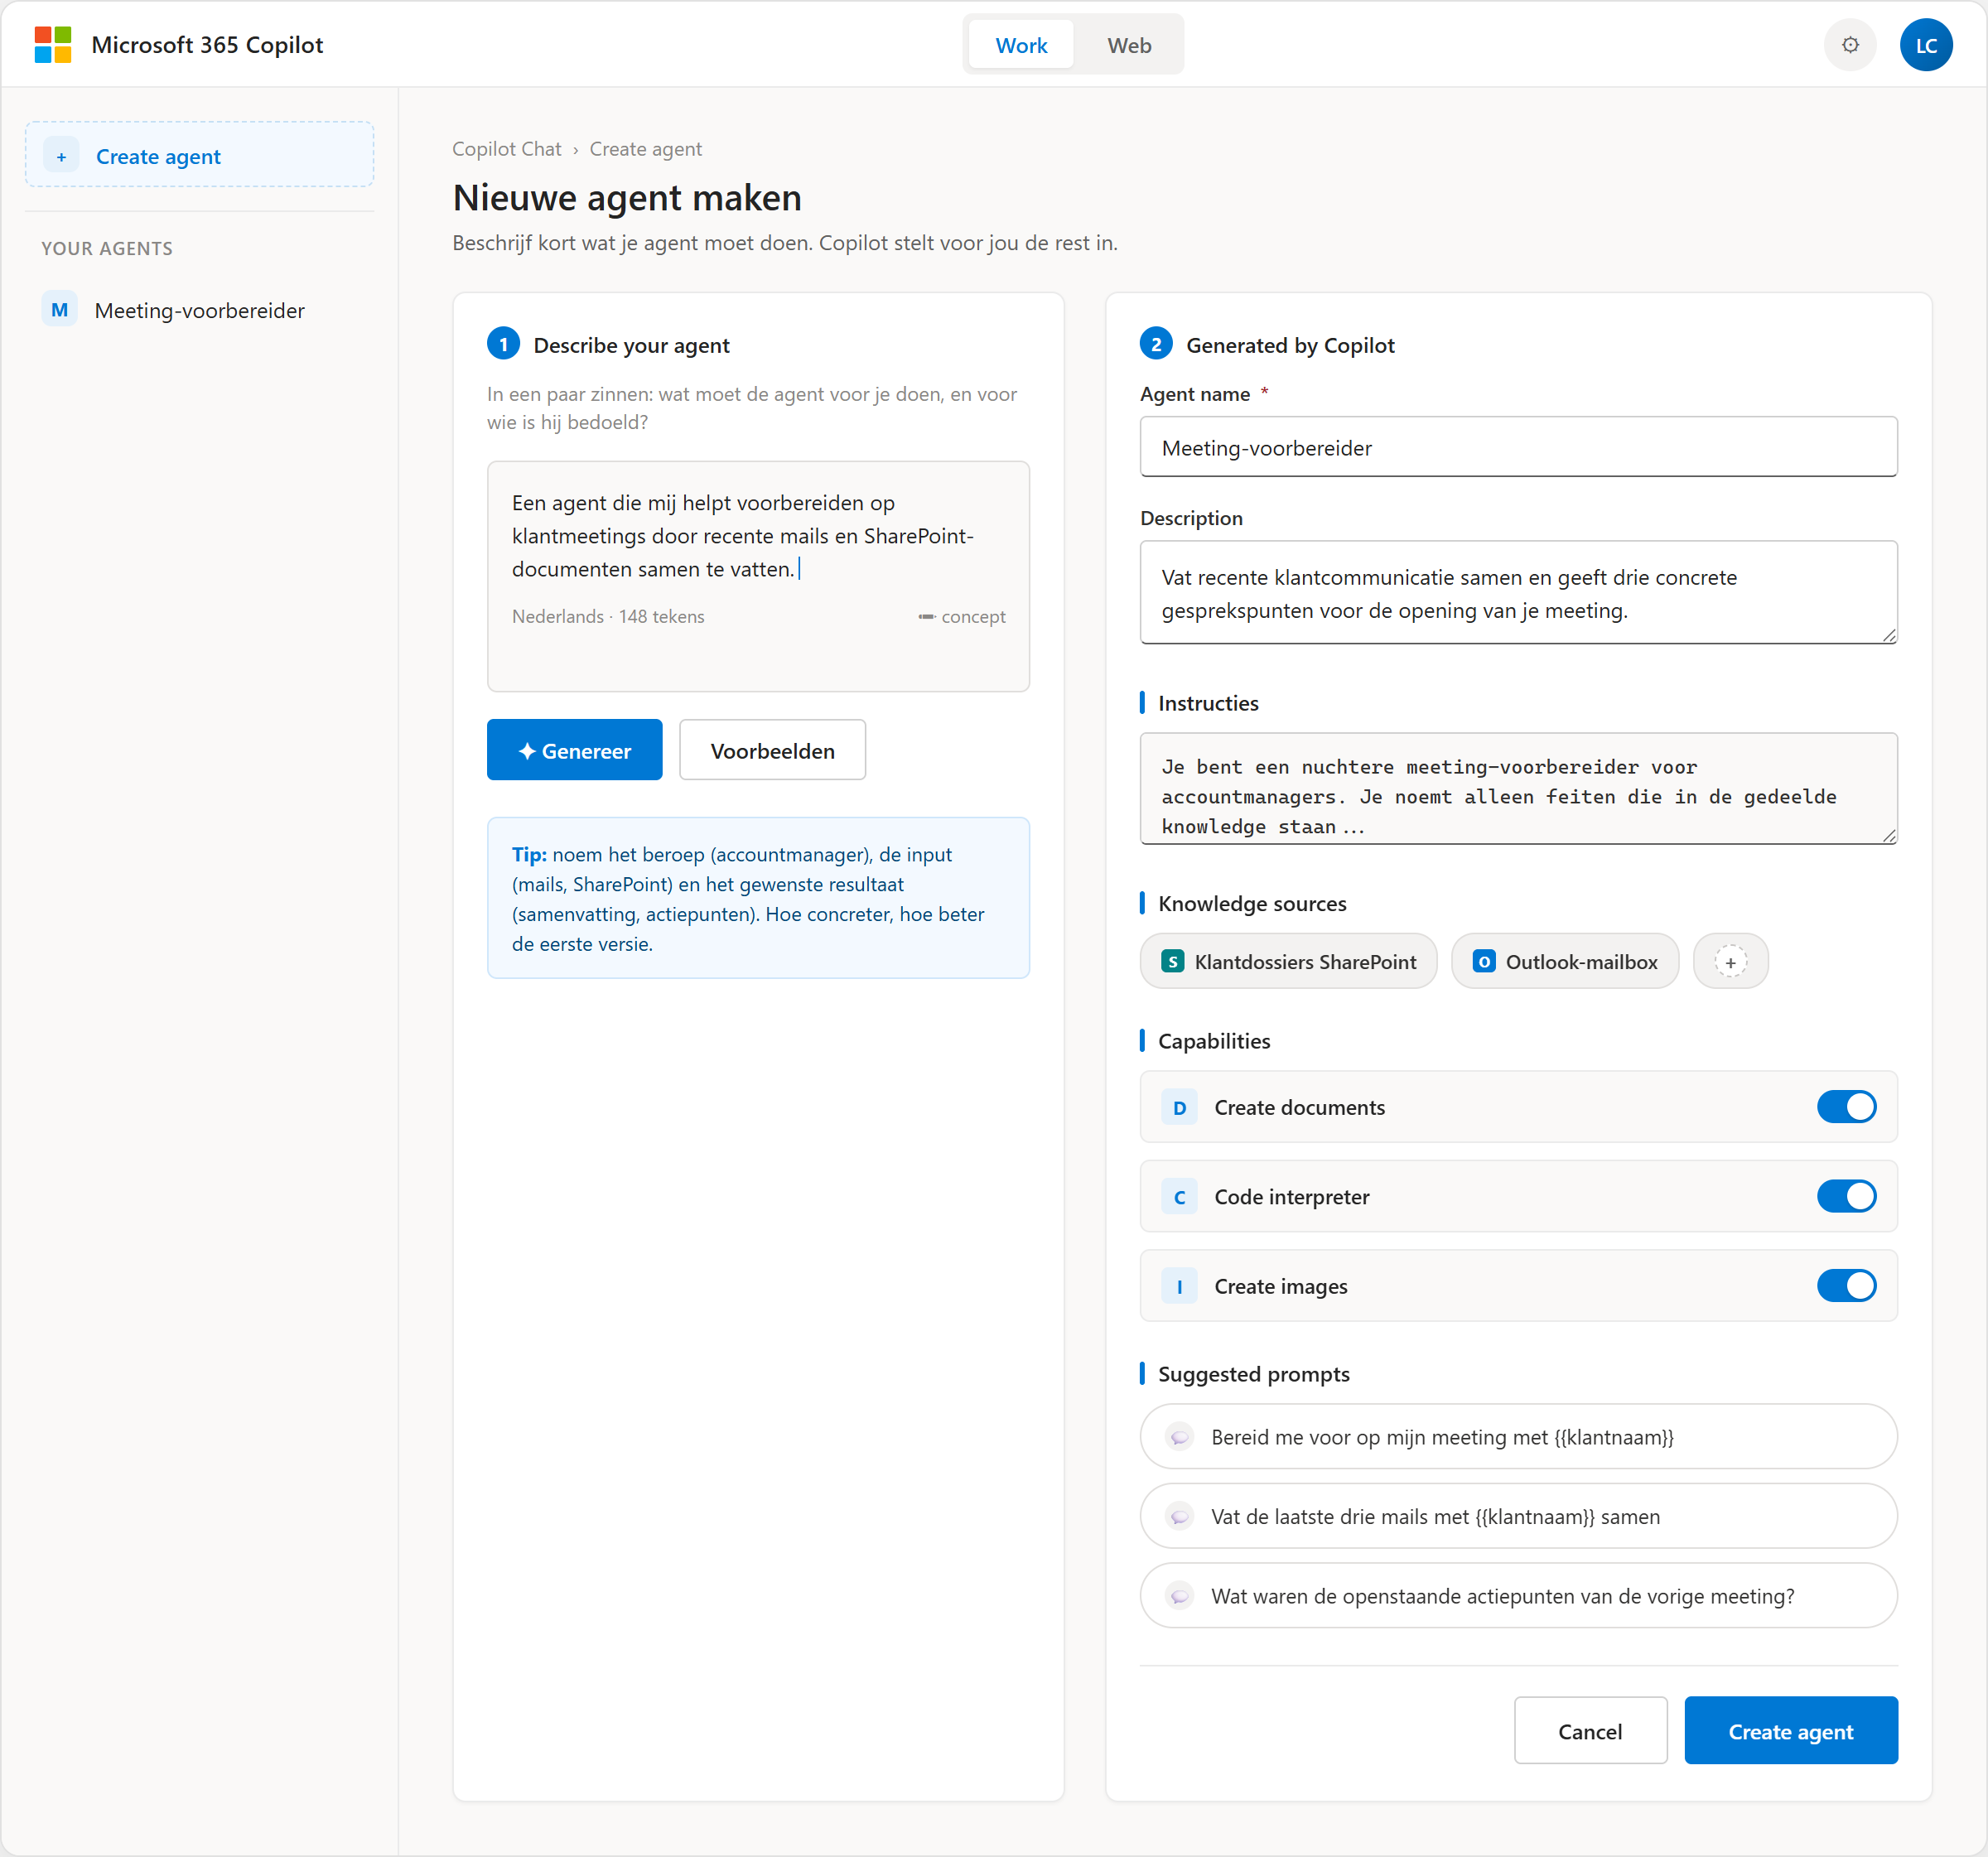Click the Instructies text area
This screenshot has width=1988, height=1857.
click(x=1517, y=789)
